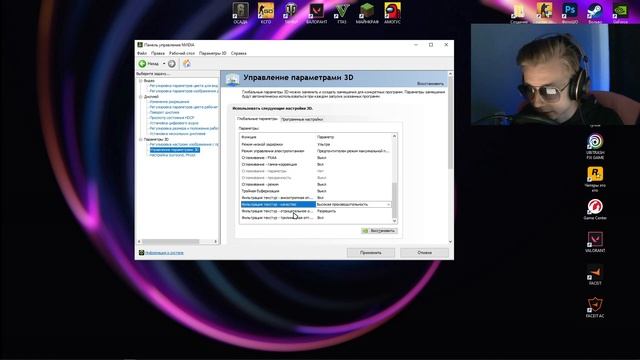The height and width of the screenshot is (360, 640).
Task: Select Управление параметрами 3D tree item
Action: [x=174, y=150]
